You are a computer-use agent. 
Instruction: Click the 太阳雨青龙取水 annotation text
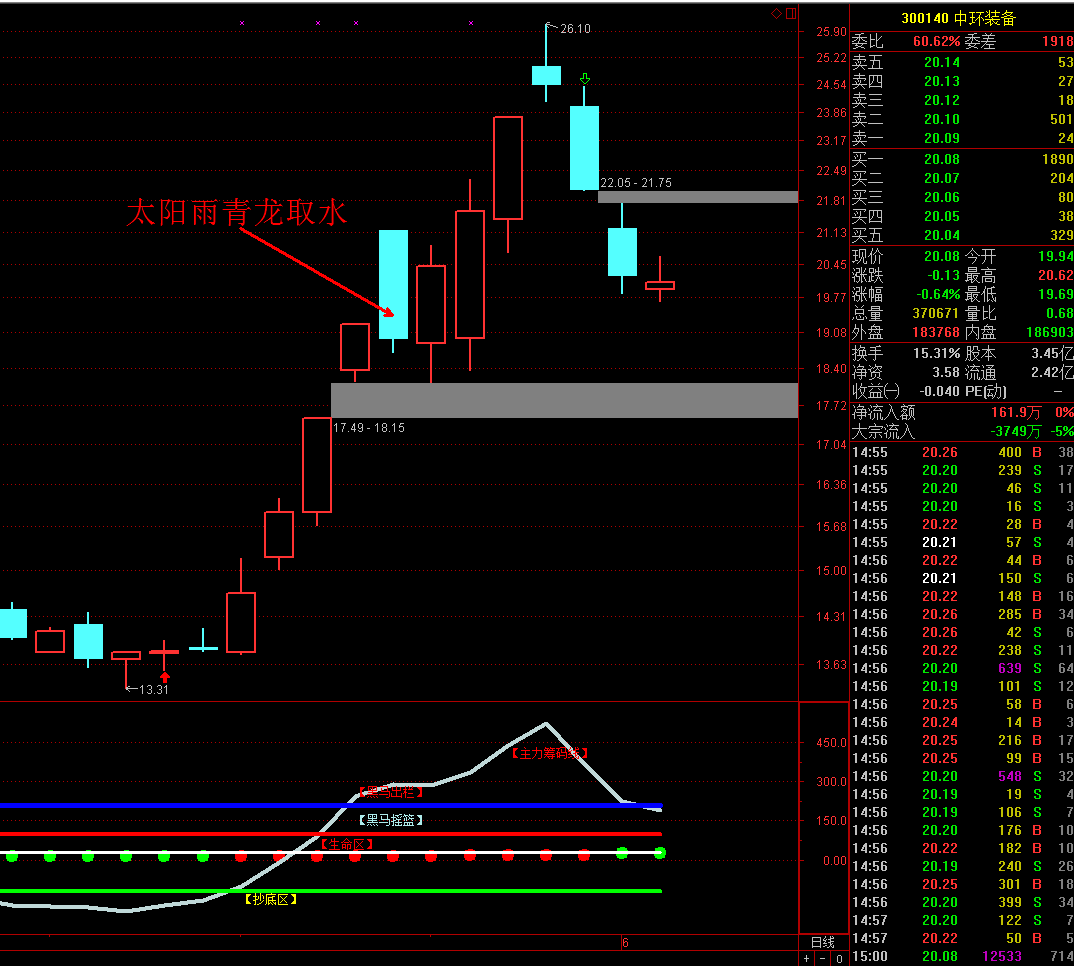tap(236, 213)
